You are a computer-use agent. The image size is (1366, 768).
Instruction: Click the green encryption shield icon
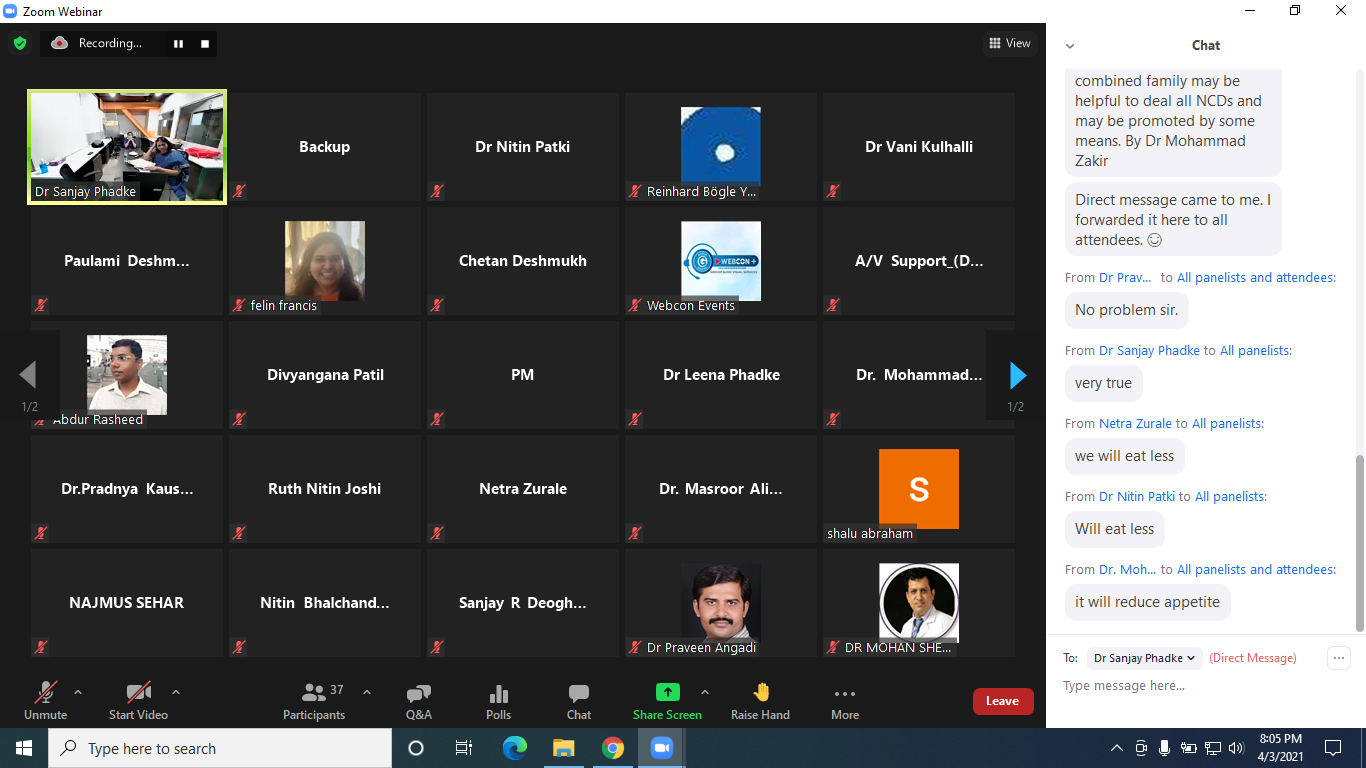[x=20, y=43]
